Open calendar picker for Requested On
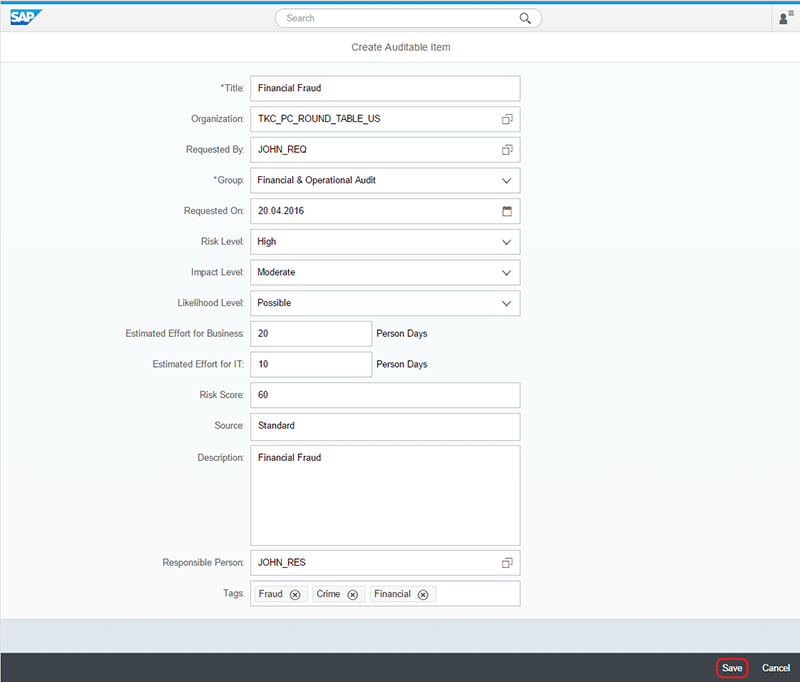Screen dimensions: 800x682 pyautogui.click(x=507, y=211)
